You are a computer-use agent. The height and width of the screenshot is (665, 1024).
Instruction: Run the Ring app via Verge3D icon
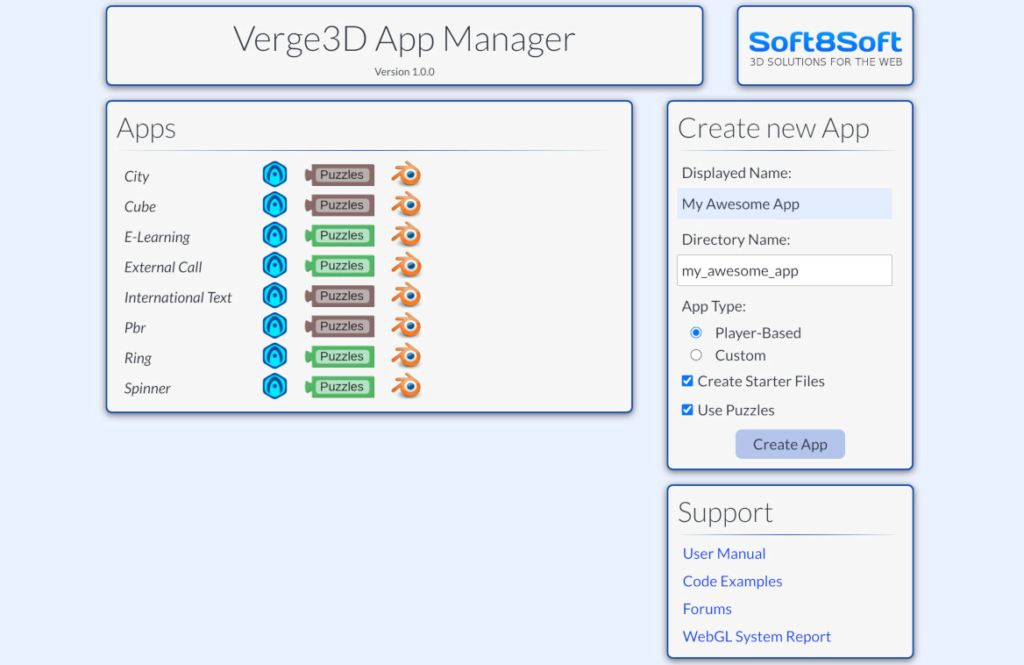click(275, 357)
